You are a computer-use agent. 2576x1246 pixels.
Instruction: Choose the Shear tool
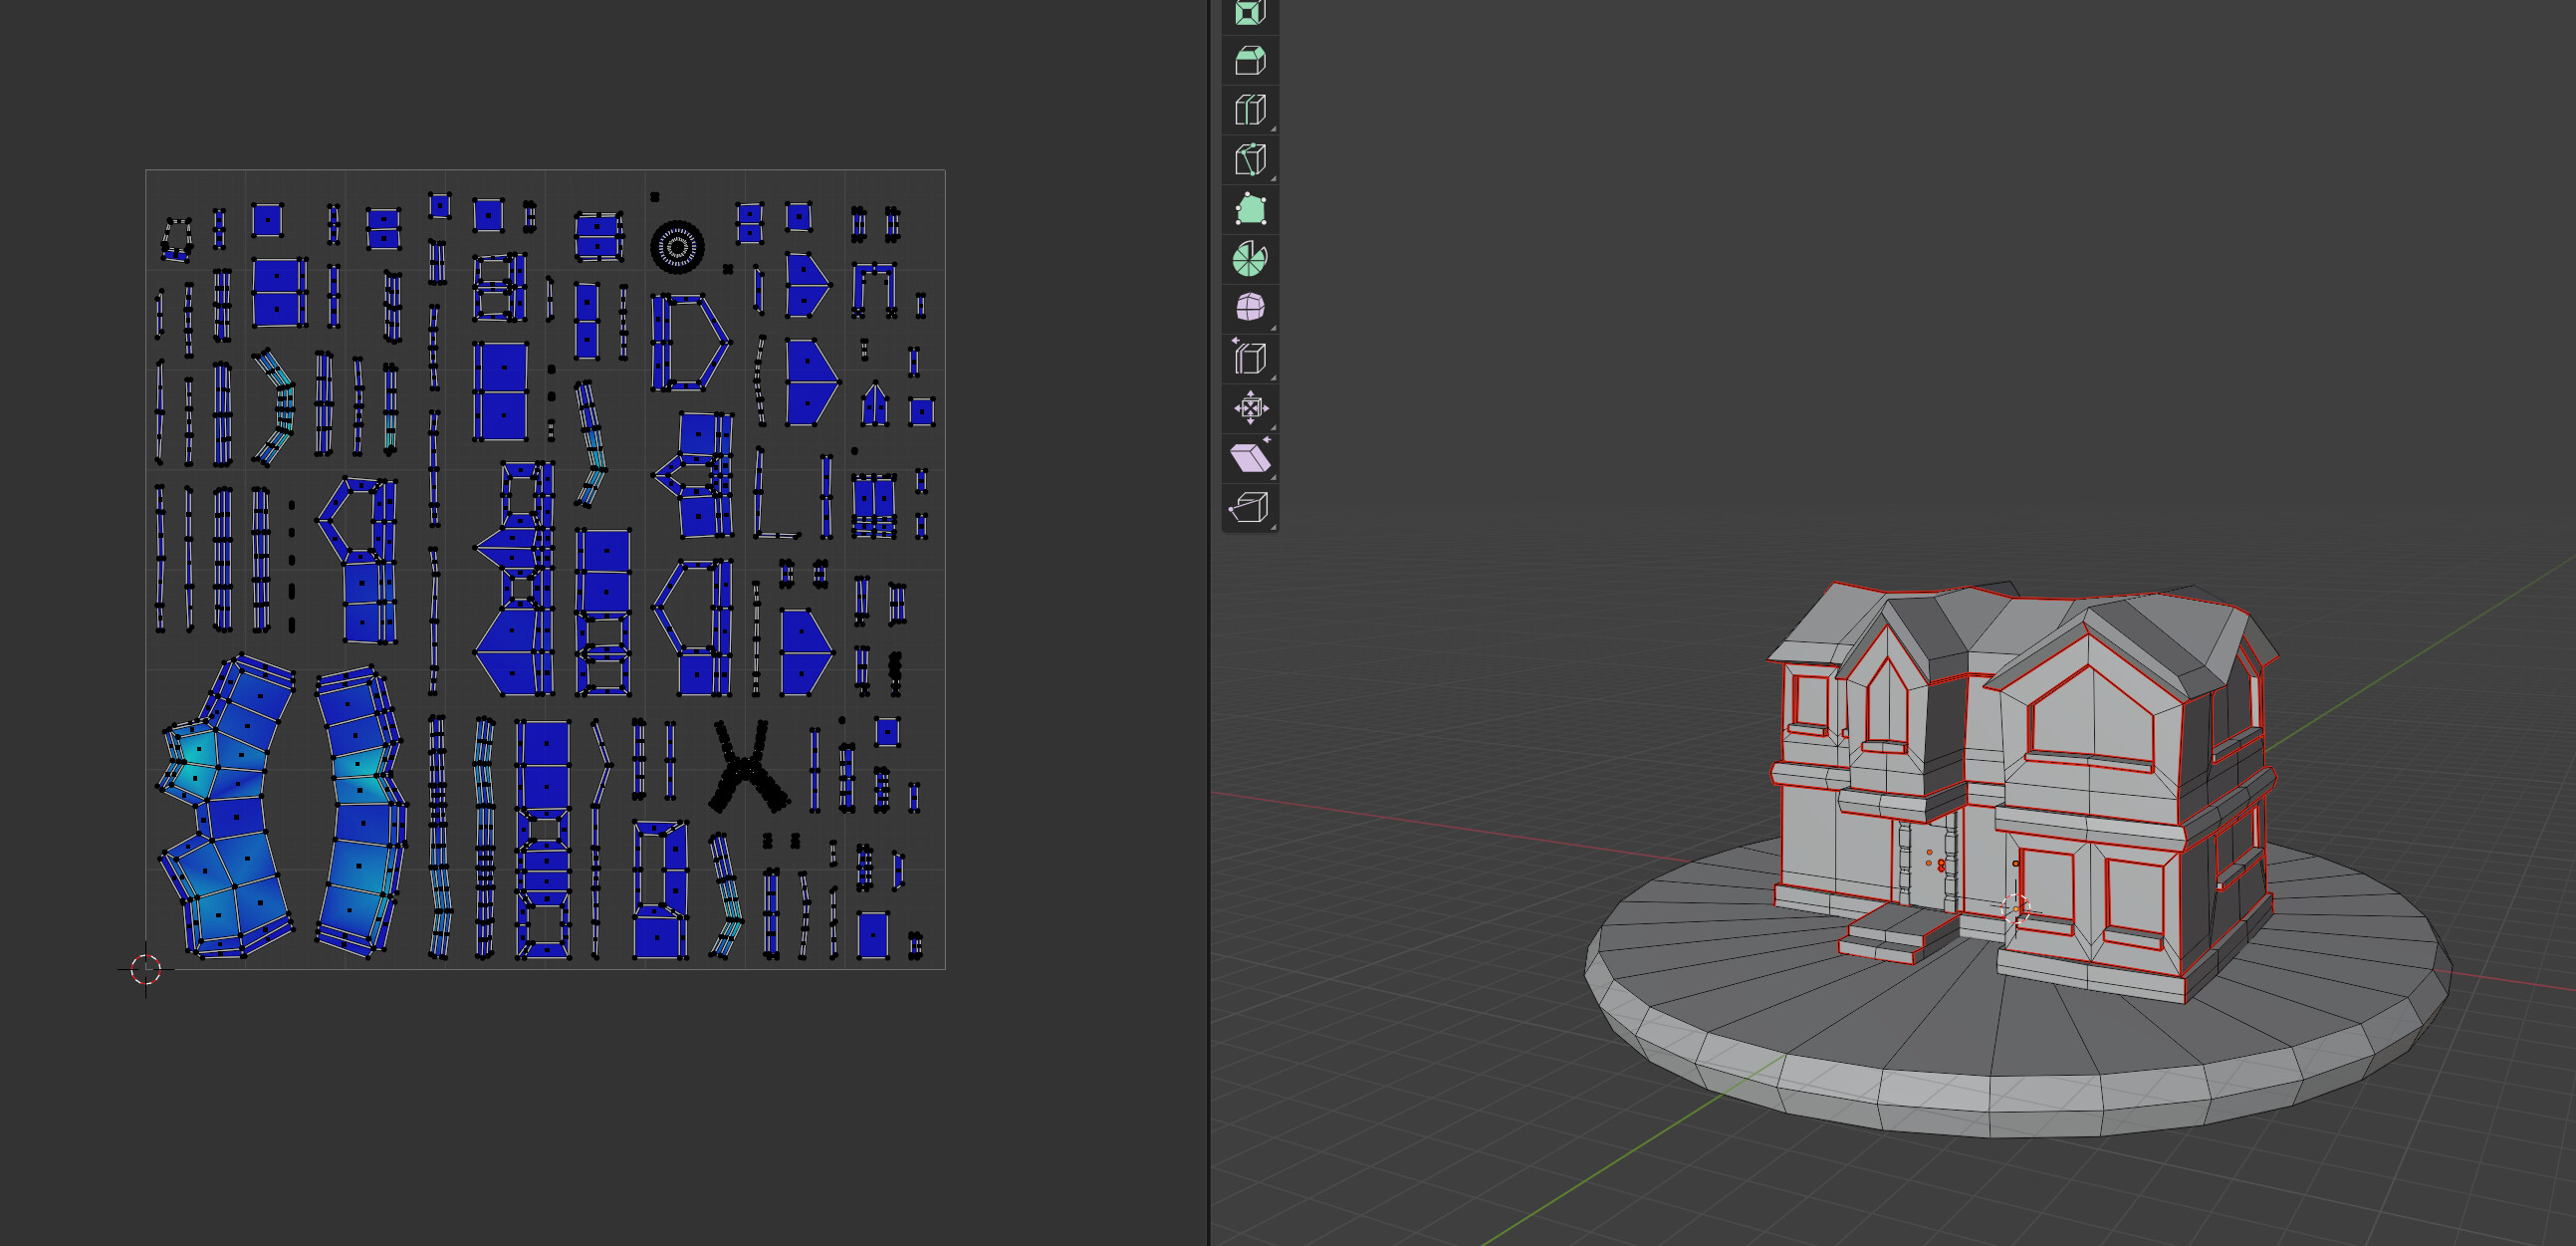tap(1249, 458)
